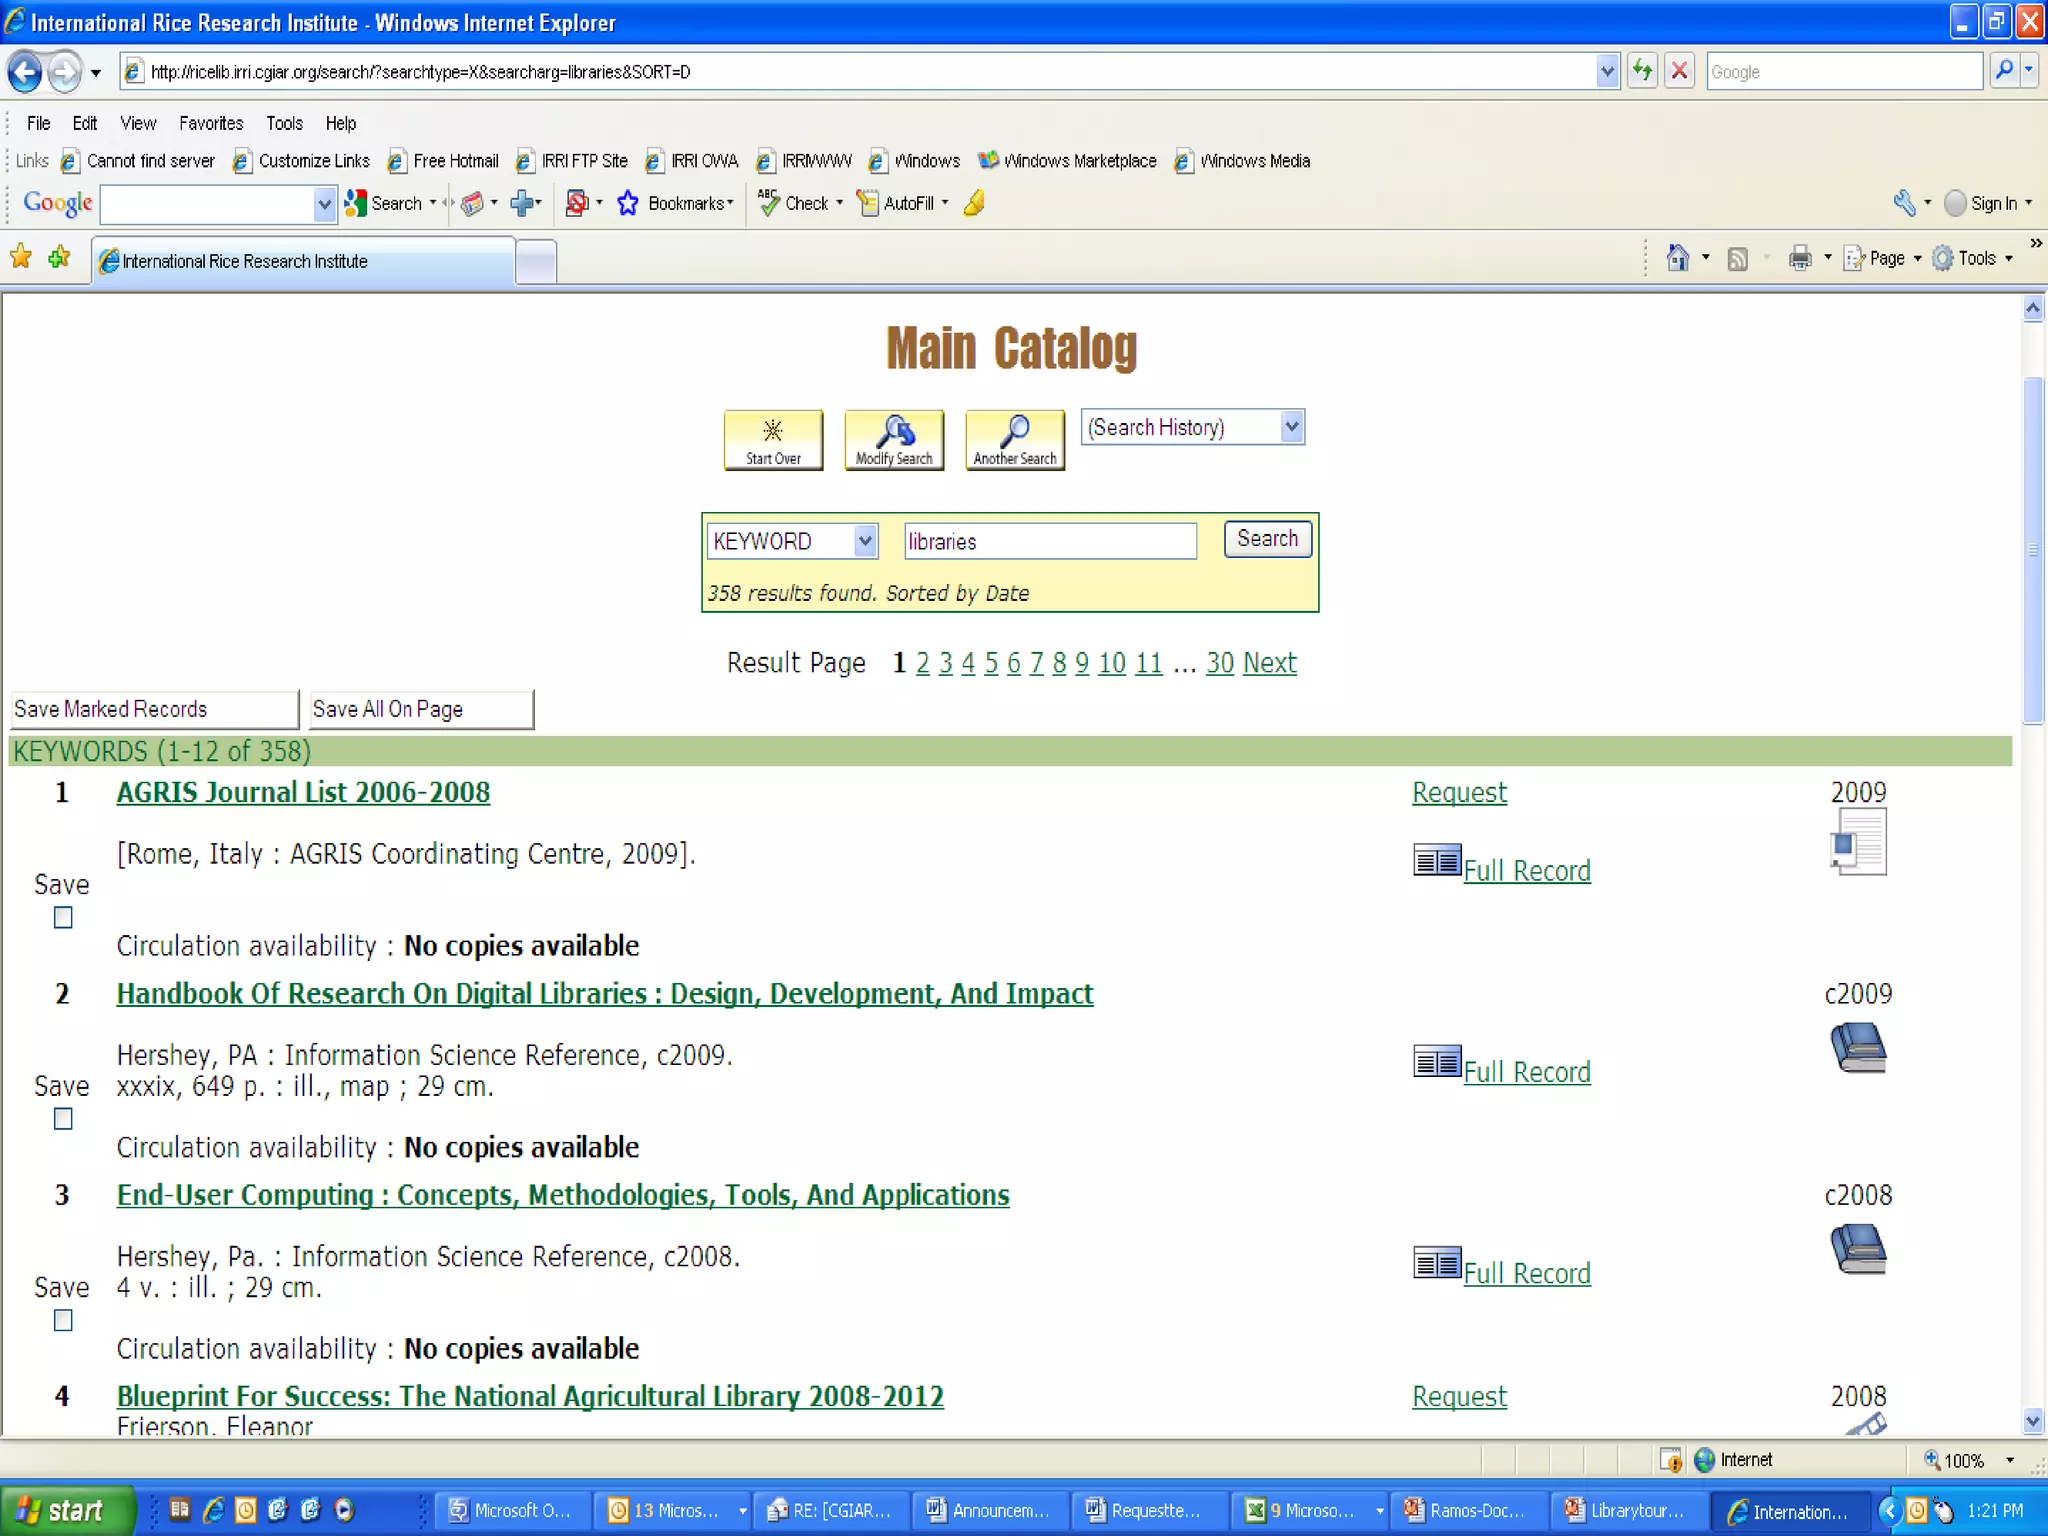Click the Refresh page icon

pos(1642,71)
